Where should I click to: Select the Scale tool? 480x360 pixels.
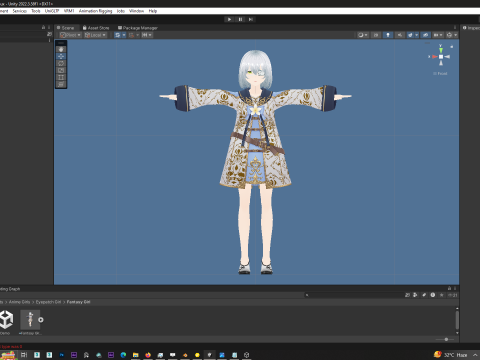click(61, 70)
